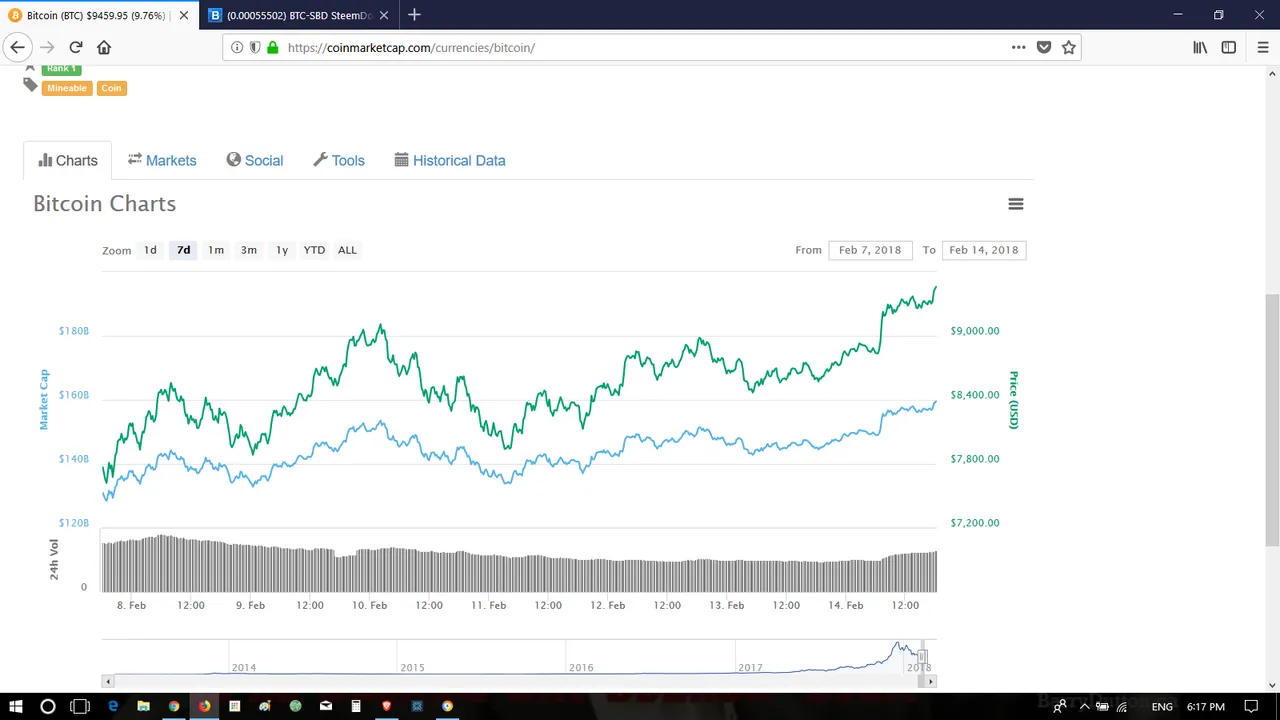Click the page scrollbar down arrow
1280x720 pixels.
1272,685
